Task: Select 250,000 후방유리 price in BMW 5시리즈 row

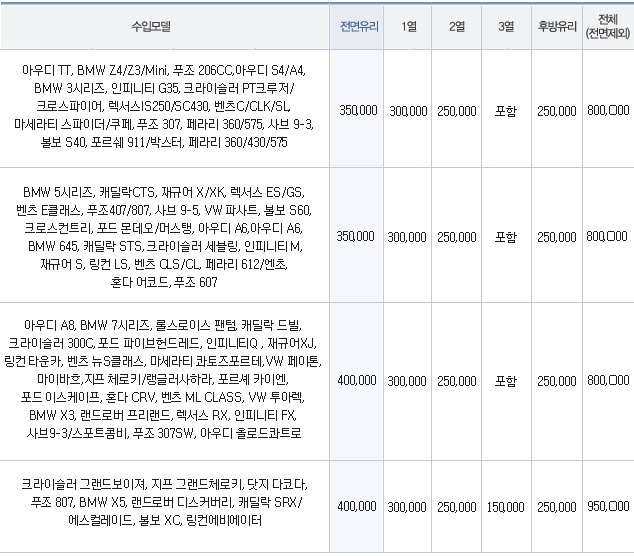Action: coord(557,237)
